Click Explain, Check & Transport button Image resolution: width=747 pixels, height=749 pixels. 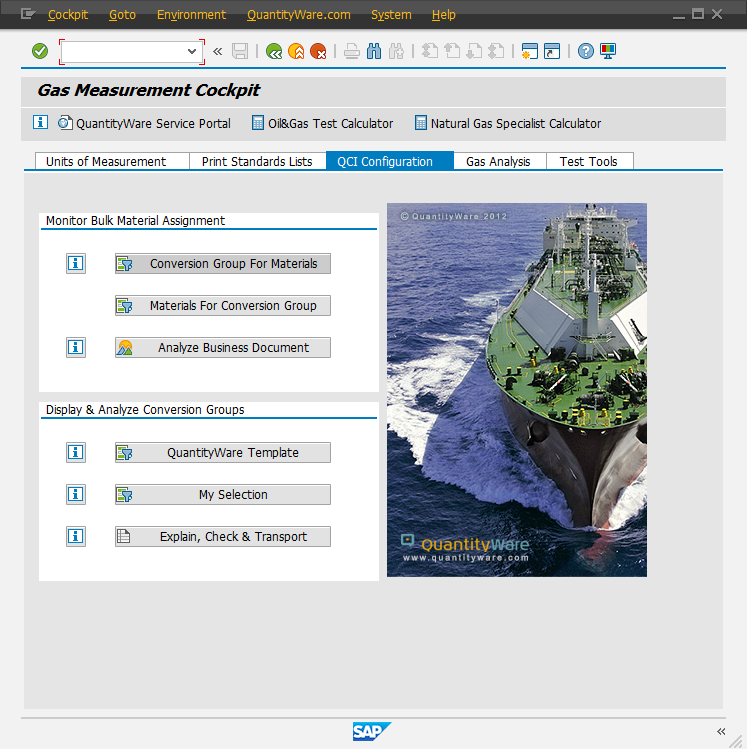point(223,536)
